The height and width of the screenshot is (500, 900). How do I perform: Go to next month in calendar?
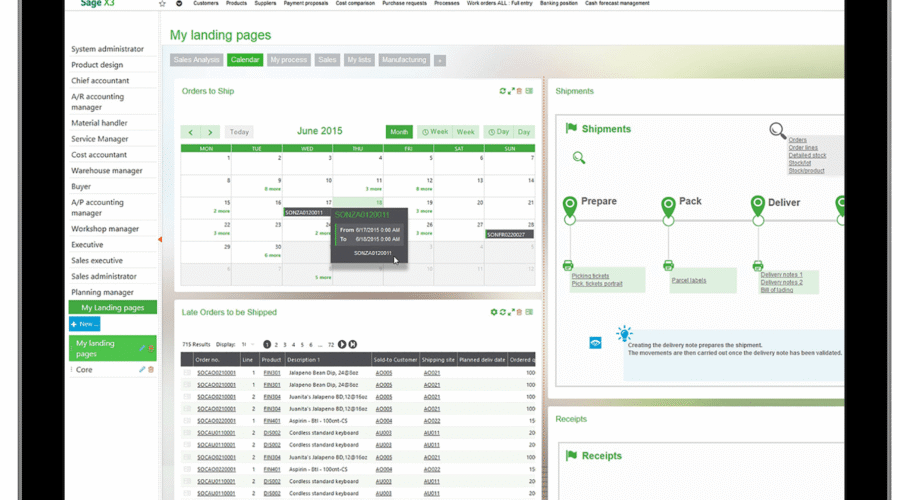point(210,132)
